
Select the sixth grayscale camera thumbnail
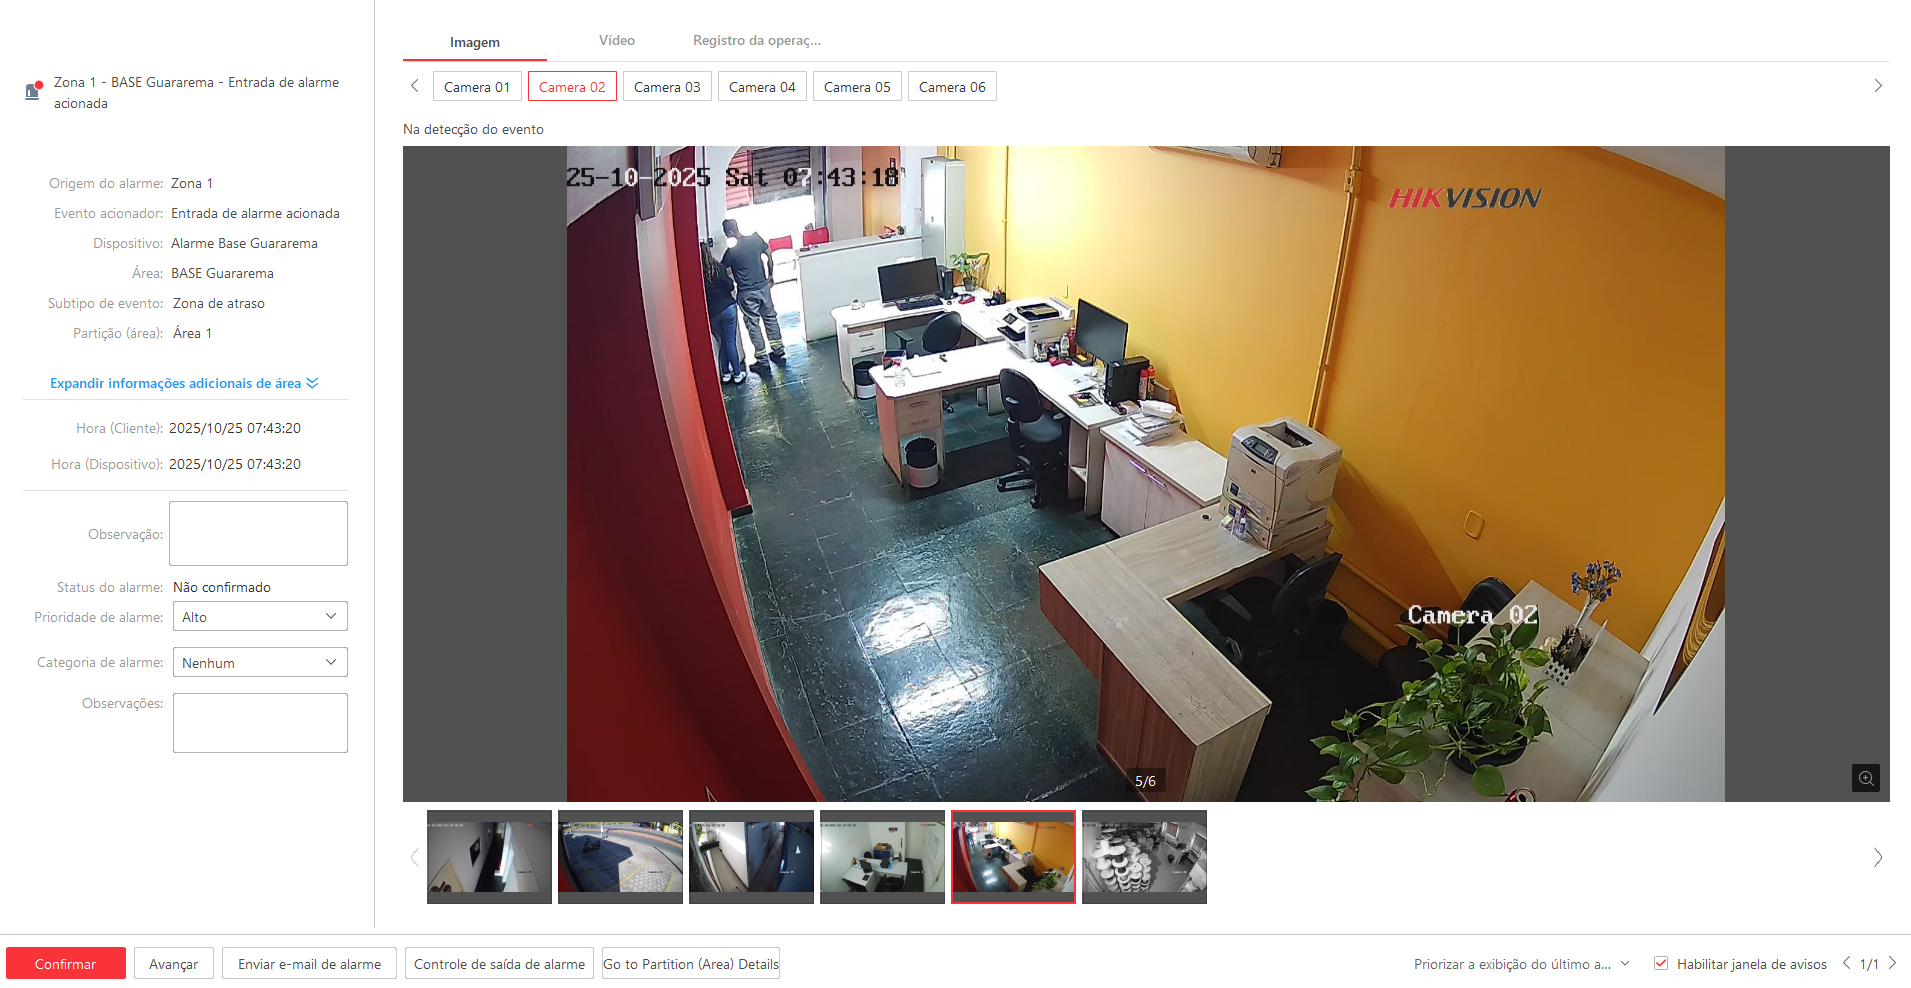(1144, 856)
